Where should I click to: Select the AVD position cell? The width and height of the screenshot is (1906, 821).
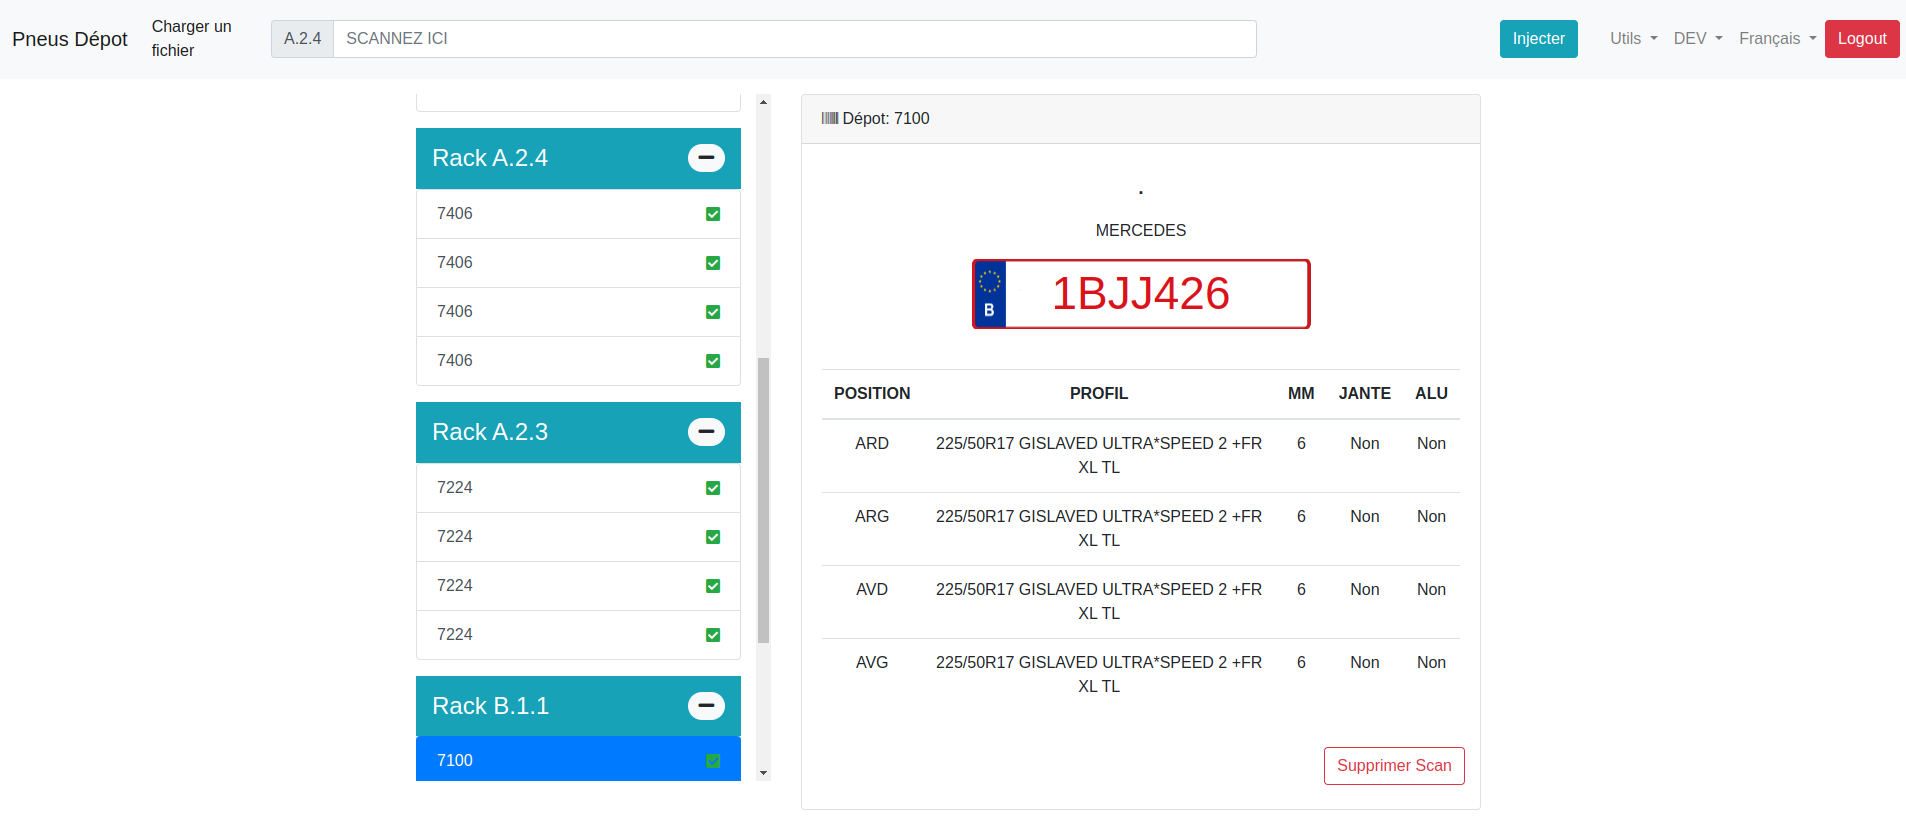tap(872, 590)
